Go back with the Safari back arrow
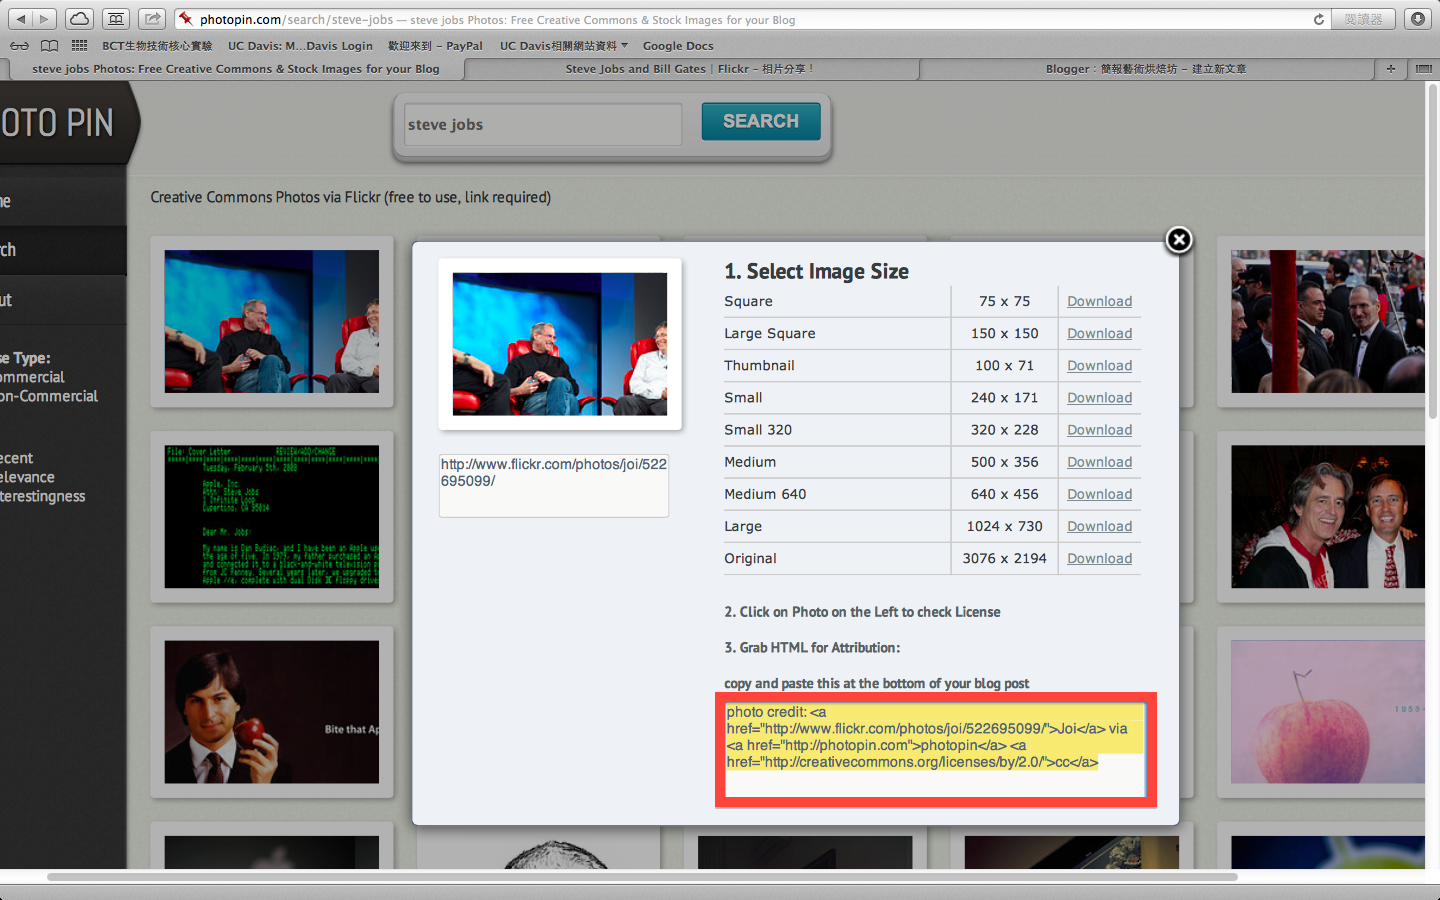This screenshot has width=1440, height=900. [x=20, y=19]
